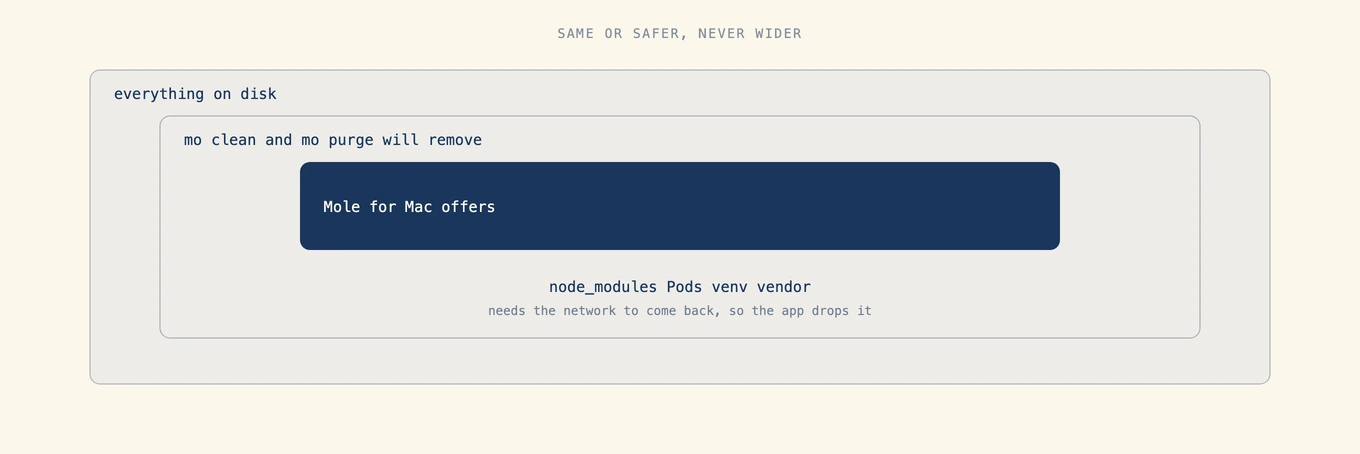The height and width of the screenshot is (454, 1360).
Task: Click NEVER WIDER in the top heading
Action: pyautogui.click(x=750, y=34)
